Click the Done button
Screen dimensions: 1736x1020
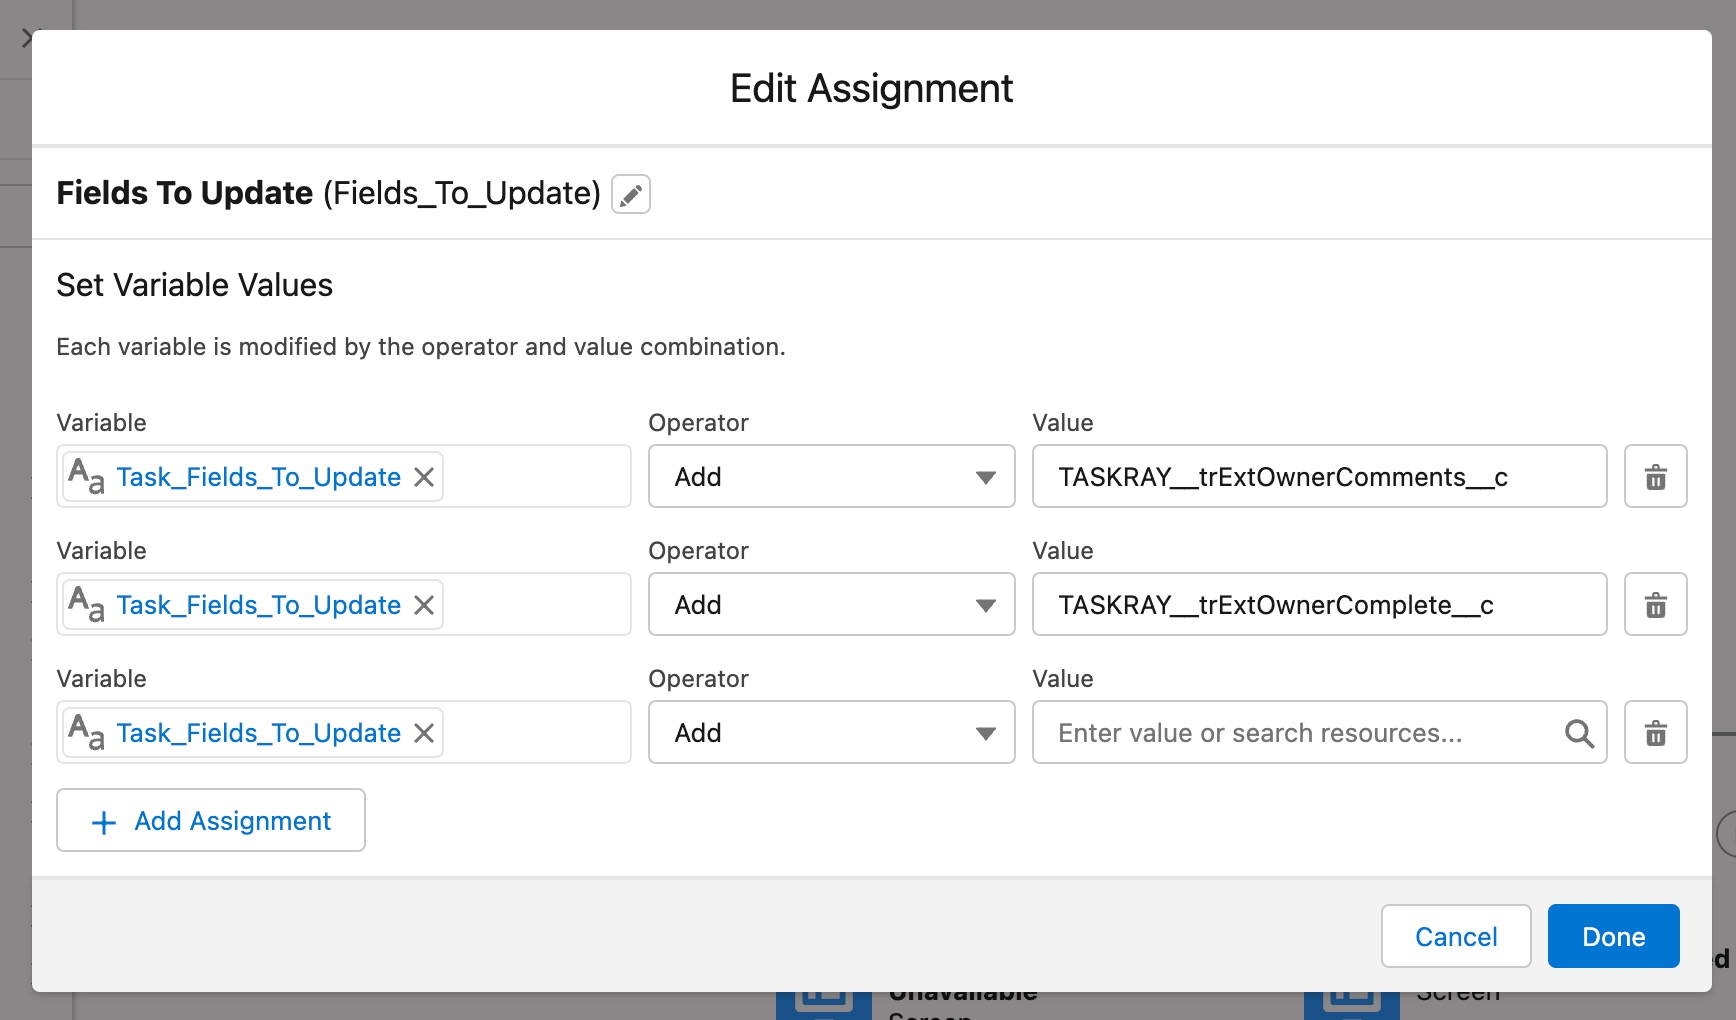tap(1612, 936)
